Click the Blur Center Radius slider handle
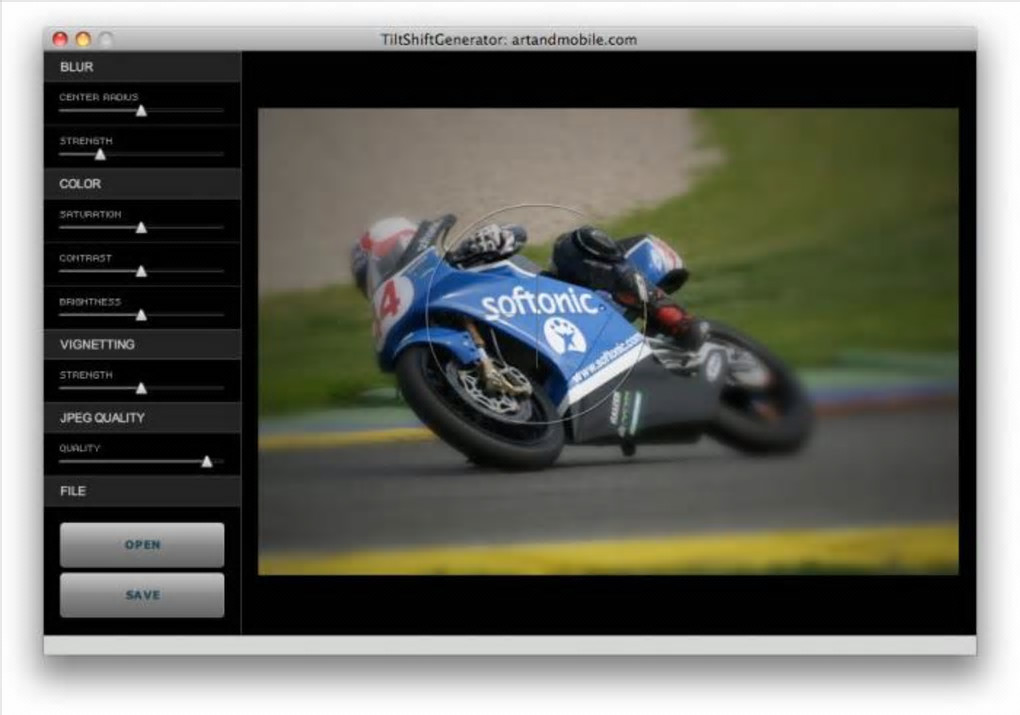The image size is (1020, 715). pyautogui.click(x=141, y=111)
